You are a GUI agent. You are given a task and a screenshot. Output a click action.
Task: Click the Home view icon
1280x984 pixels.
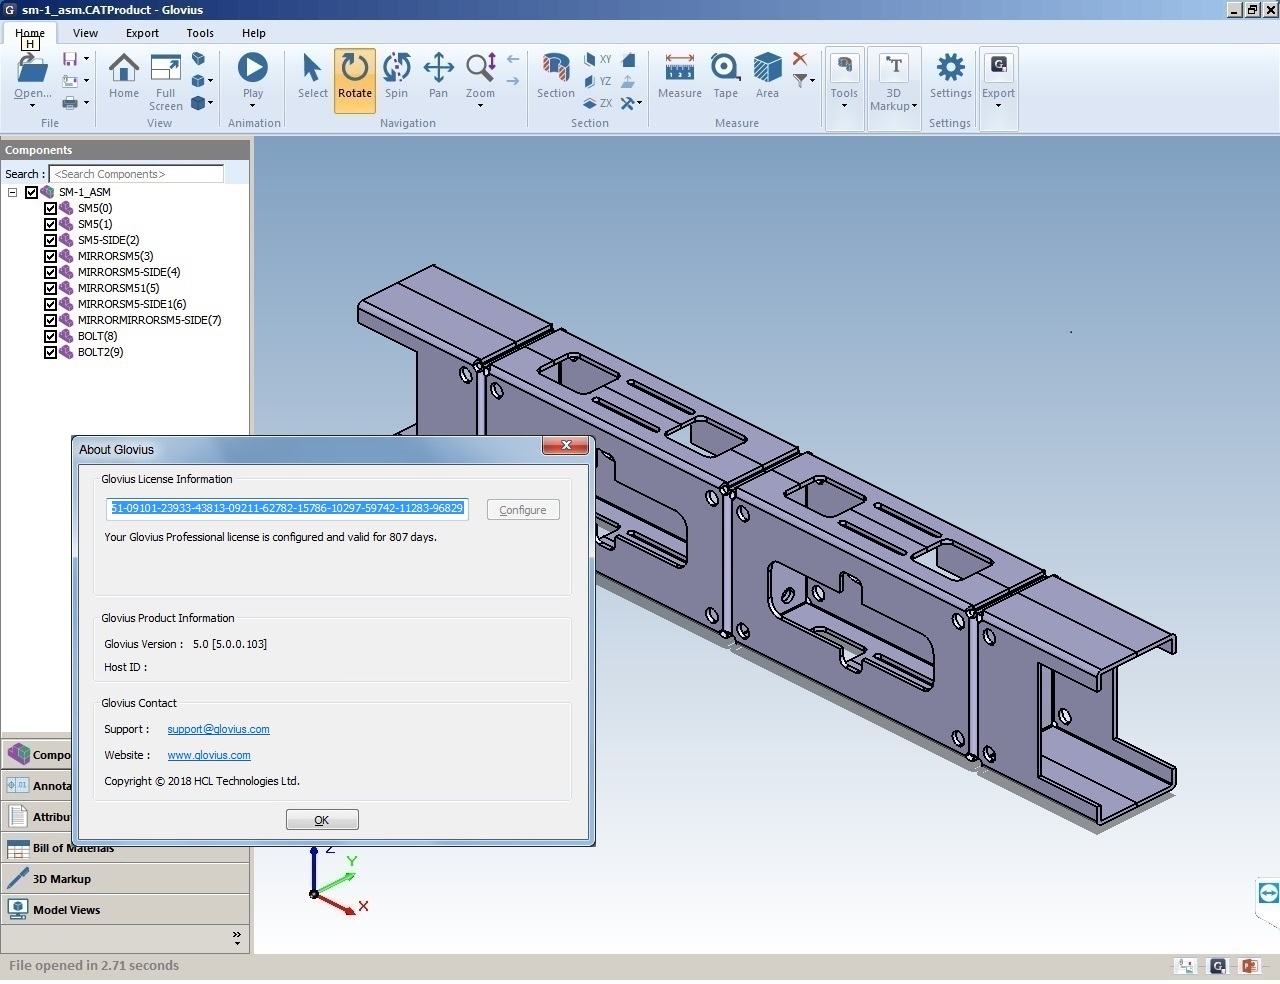tap(124, 68)
